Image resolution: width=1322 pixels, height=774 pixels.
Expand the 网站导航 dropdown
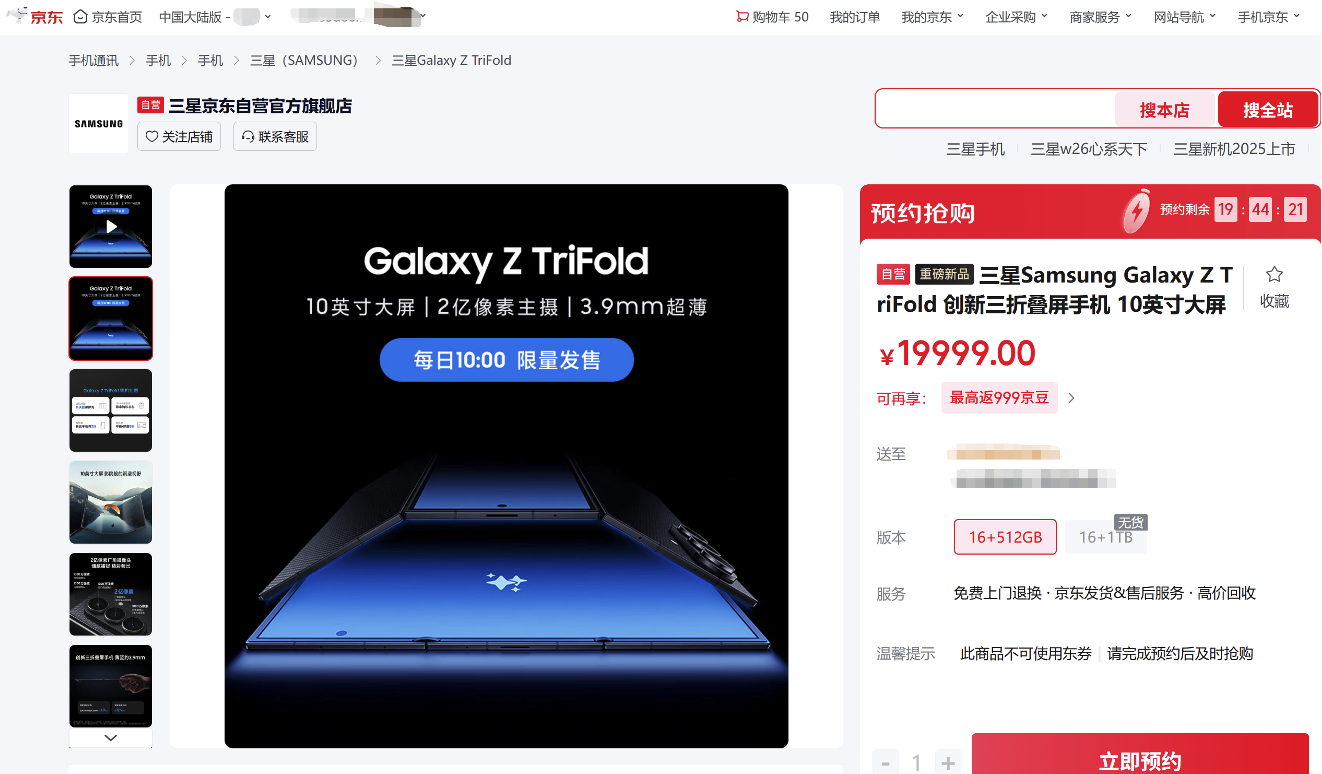(1185, 17)
